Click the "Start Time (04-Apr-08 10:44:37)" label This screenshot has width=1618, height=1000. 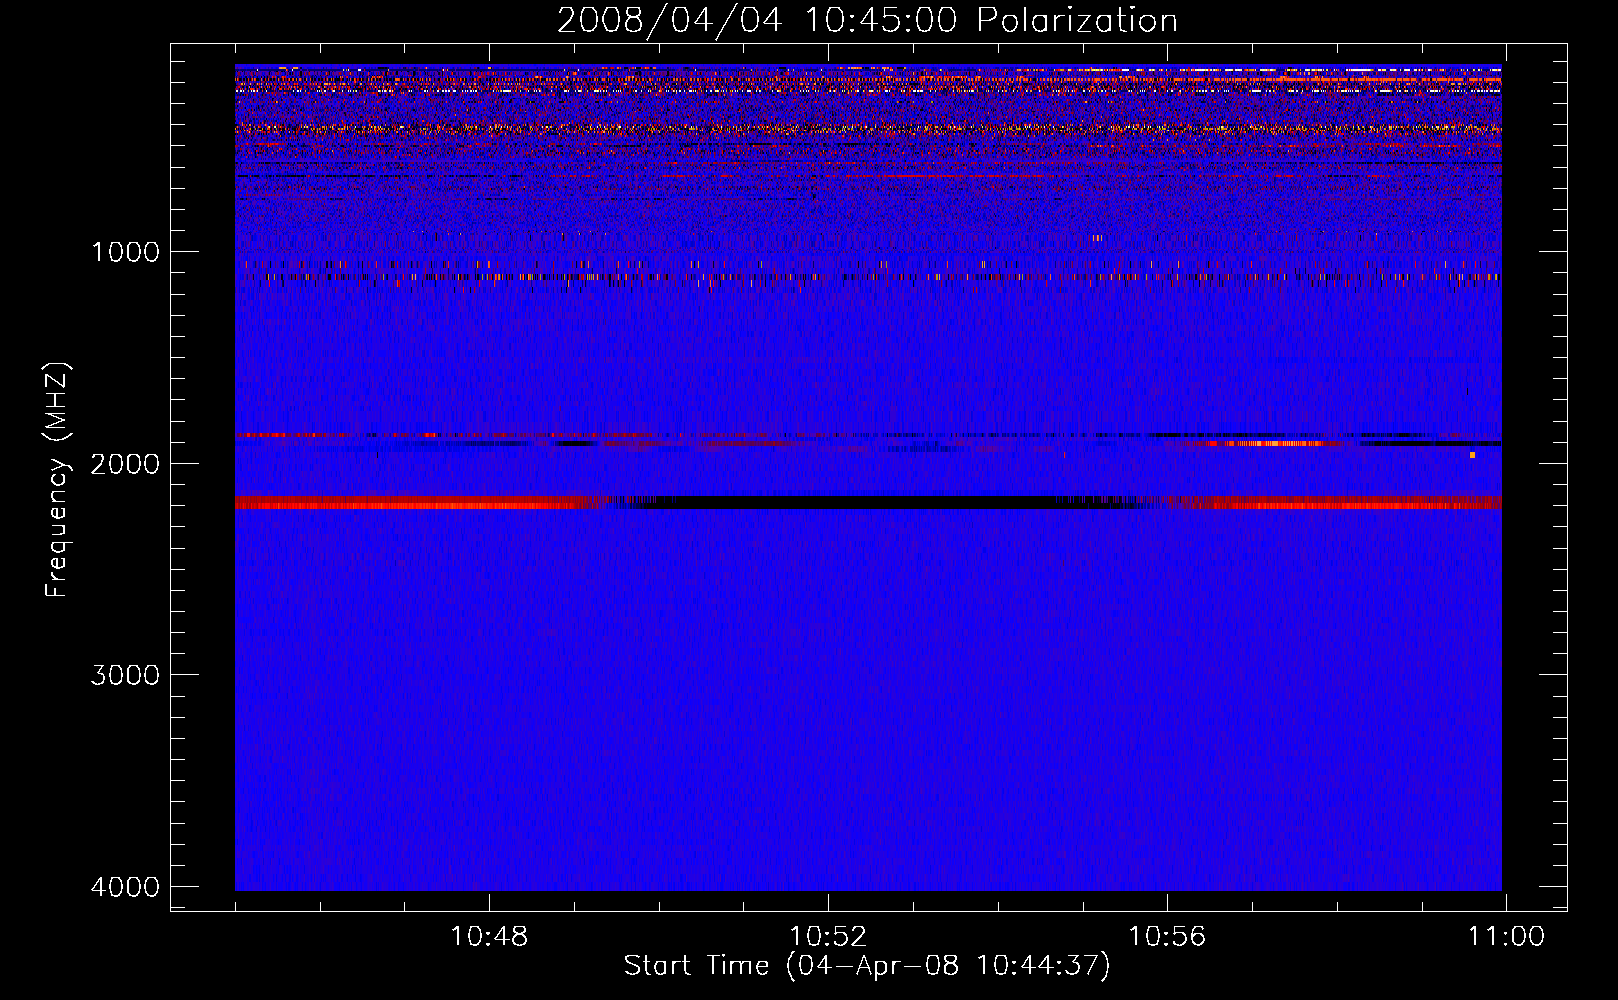tap(867, 966)
